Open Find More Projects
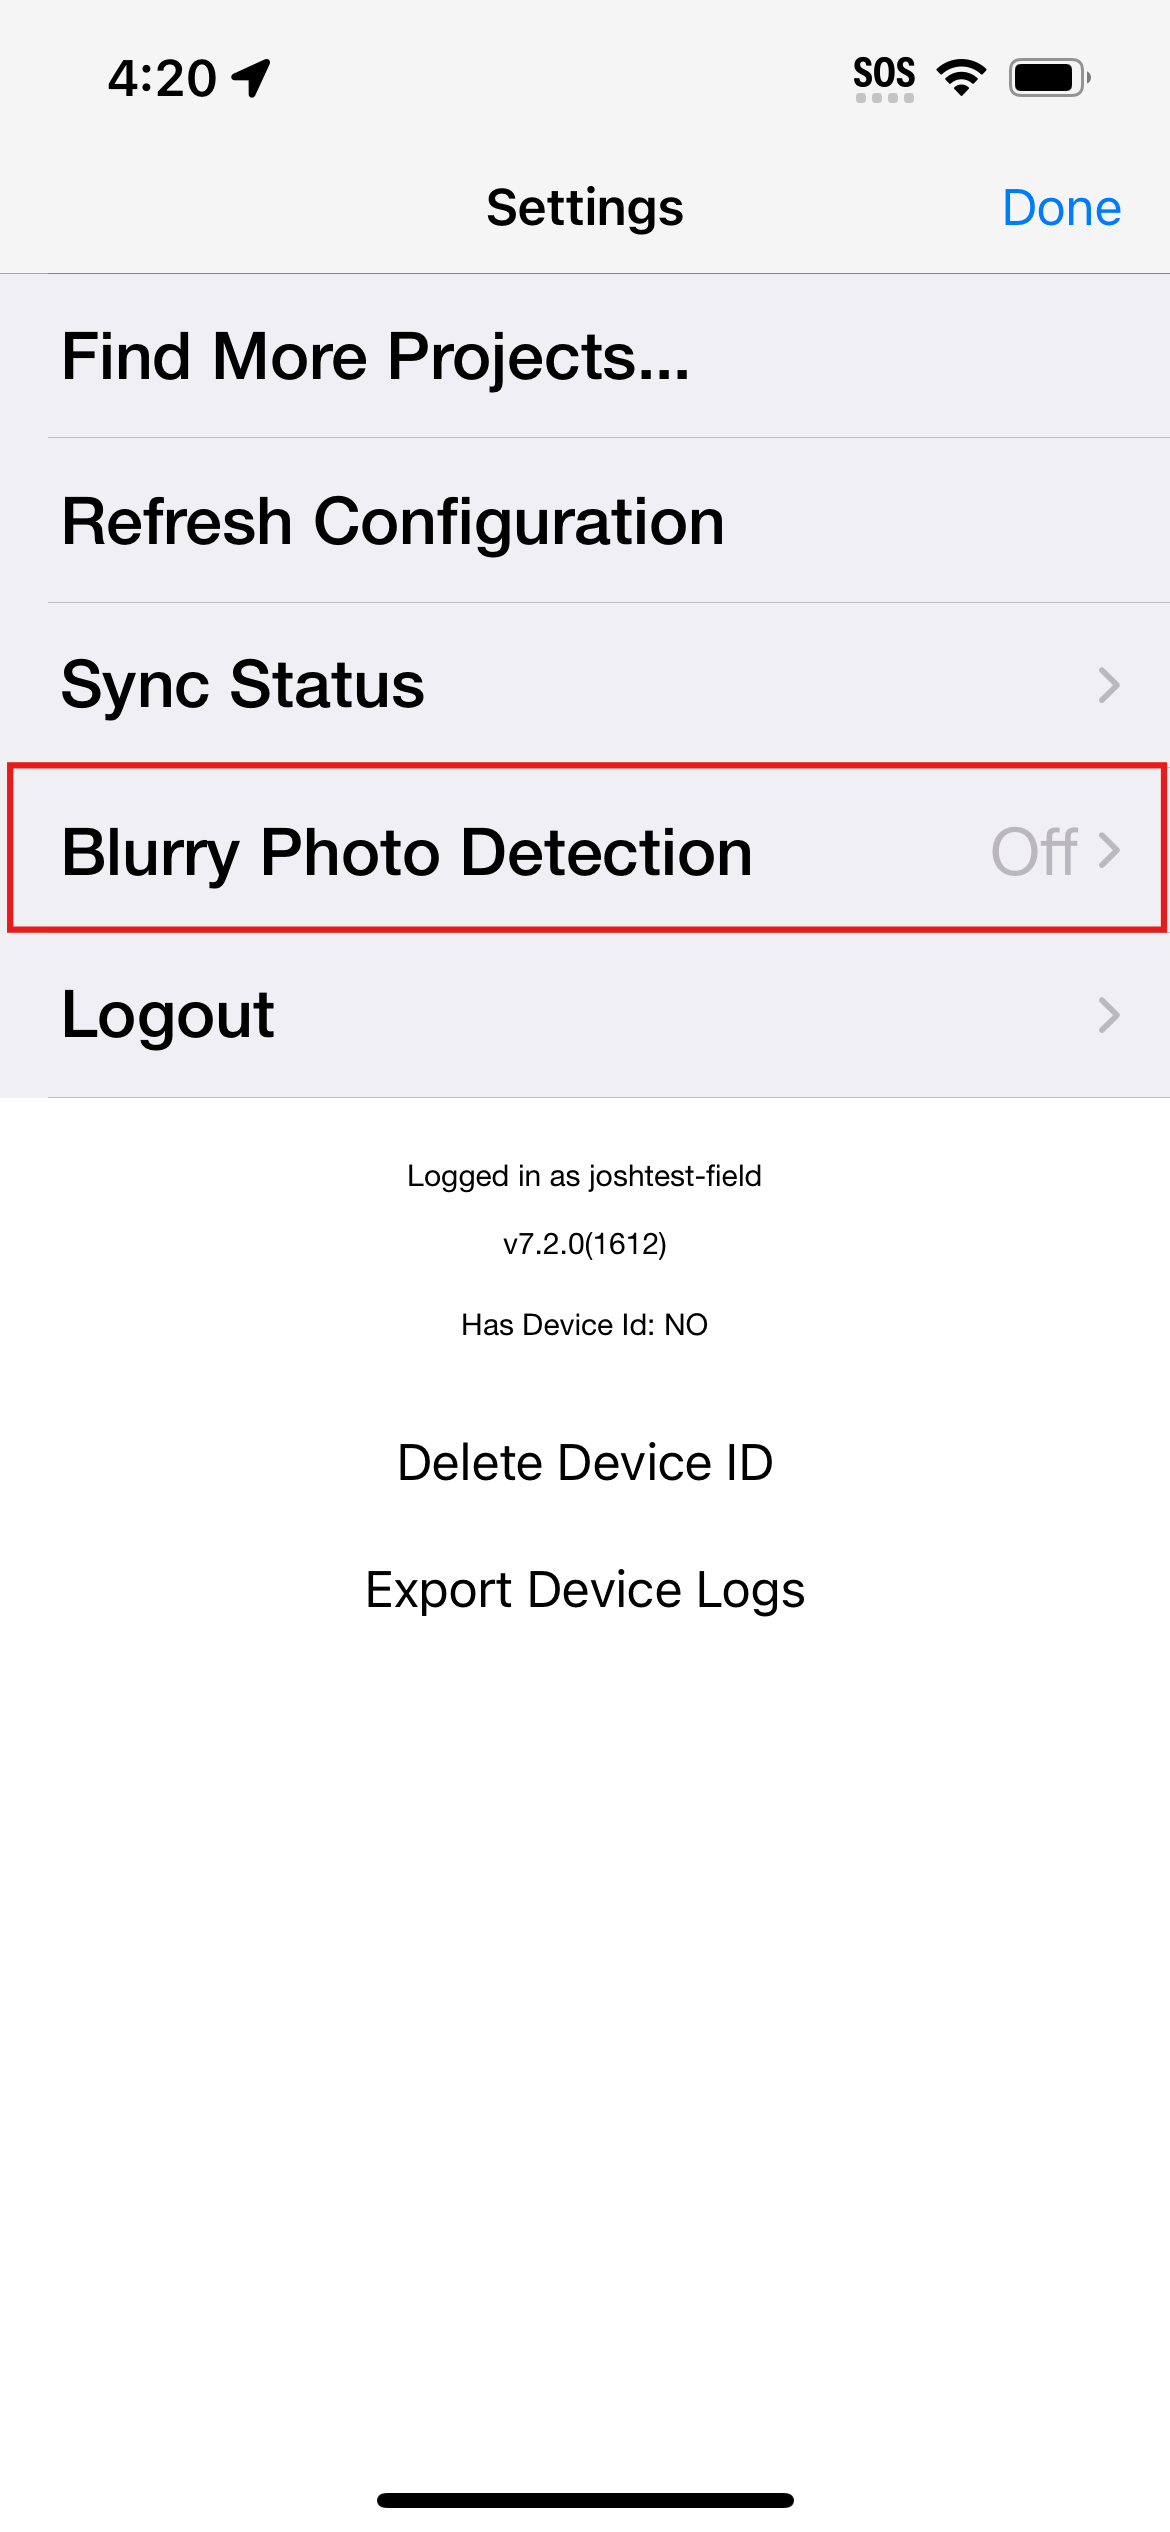 pos(376,357)
